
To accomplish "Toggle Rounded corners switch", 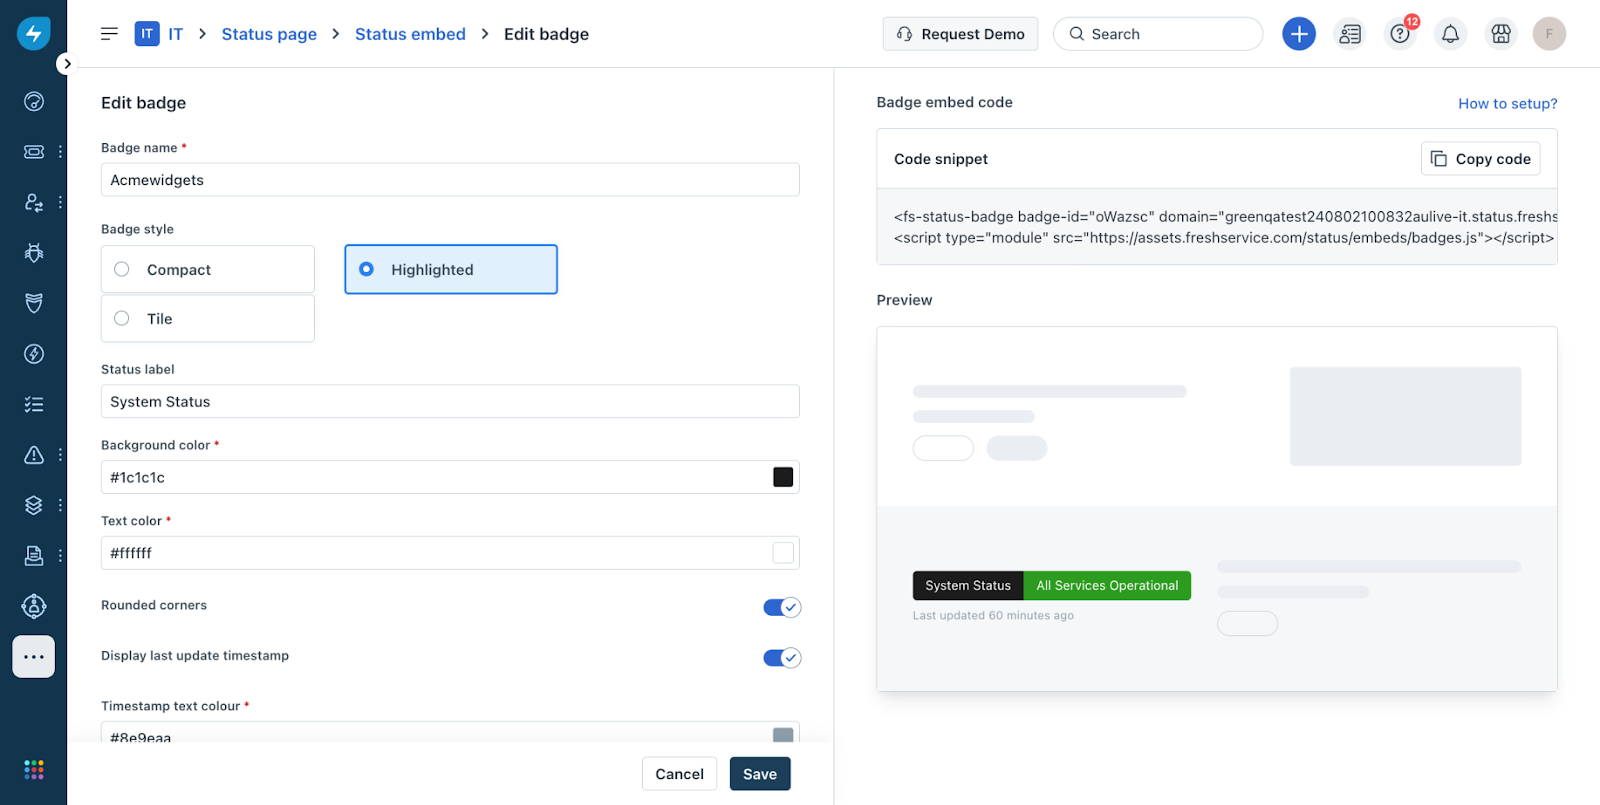I will click(782, 607).
